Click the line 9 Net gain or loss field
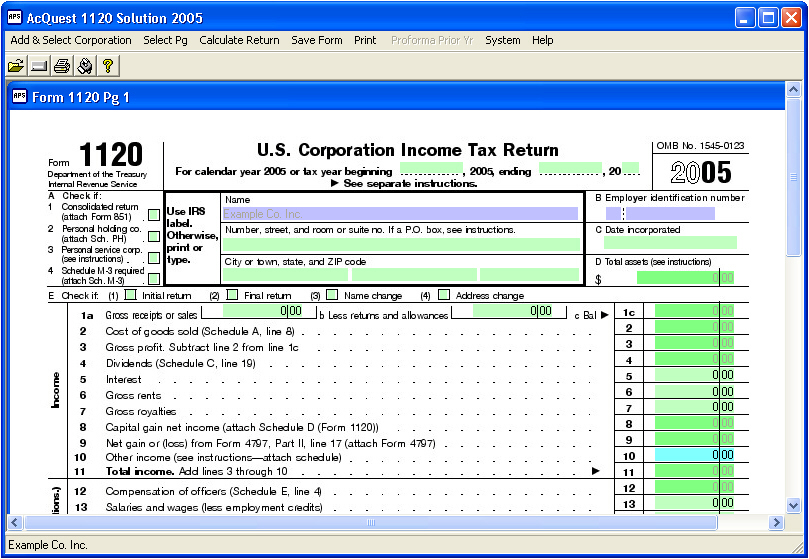Screen dimensions: 809x559 tap(694, 439)
